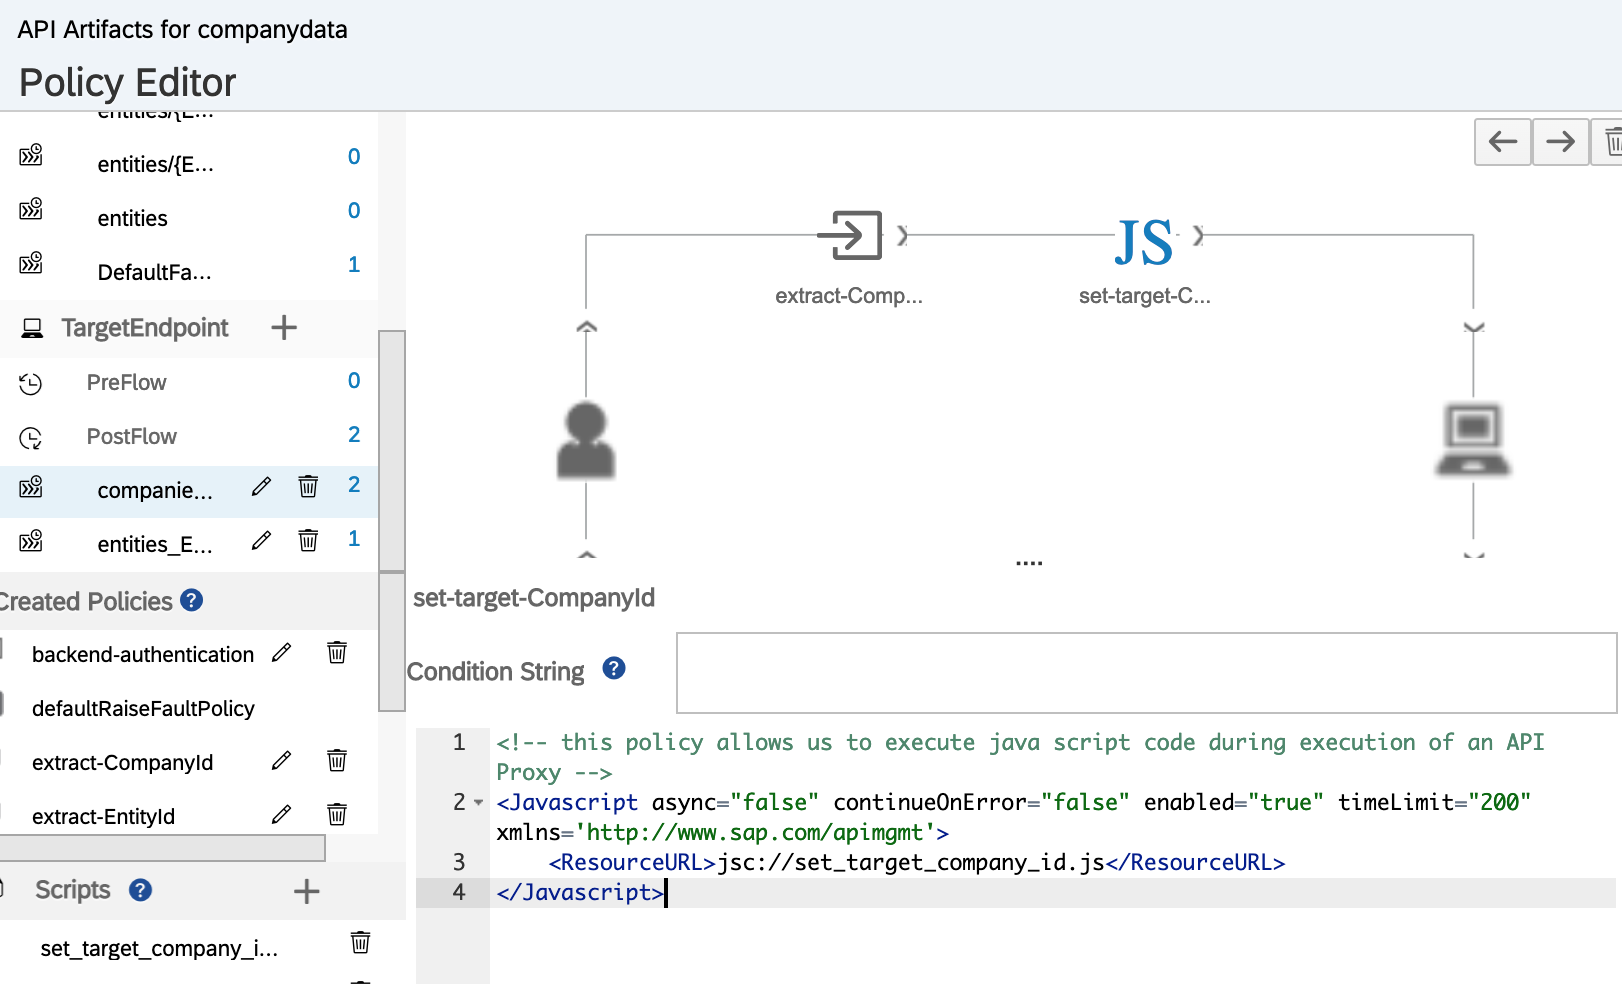The image size is (1622, 984).
Task: Click the right arrow move button
Action: (1560, 142)
